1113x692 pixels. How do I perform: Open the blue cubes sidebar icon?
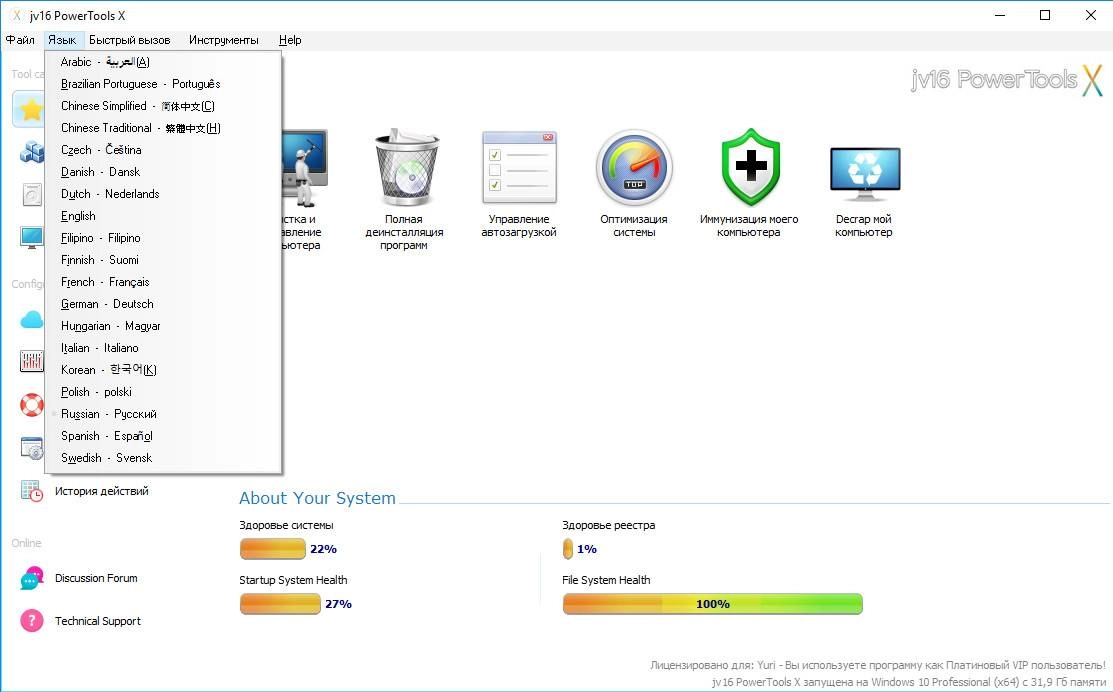[x=31, y=150]
